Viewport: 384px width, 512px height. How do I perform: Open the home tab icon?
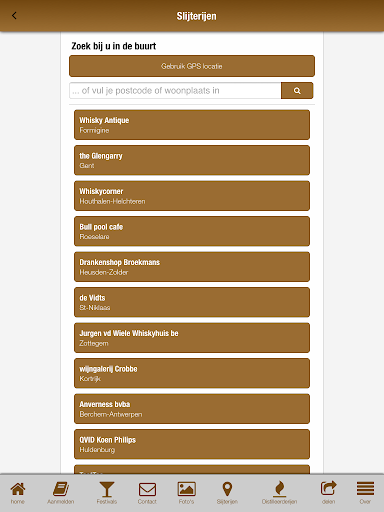click(18, 489)
